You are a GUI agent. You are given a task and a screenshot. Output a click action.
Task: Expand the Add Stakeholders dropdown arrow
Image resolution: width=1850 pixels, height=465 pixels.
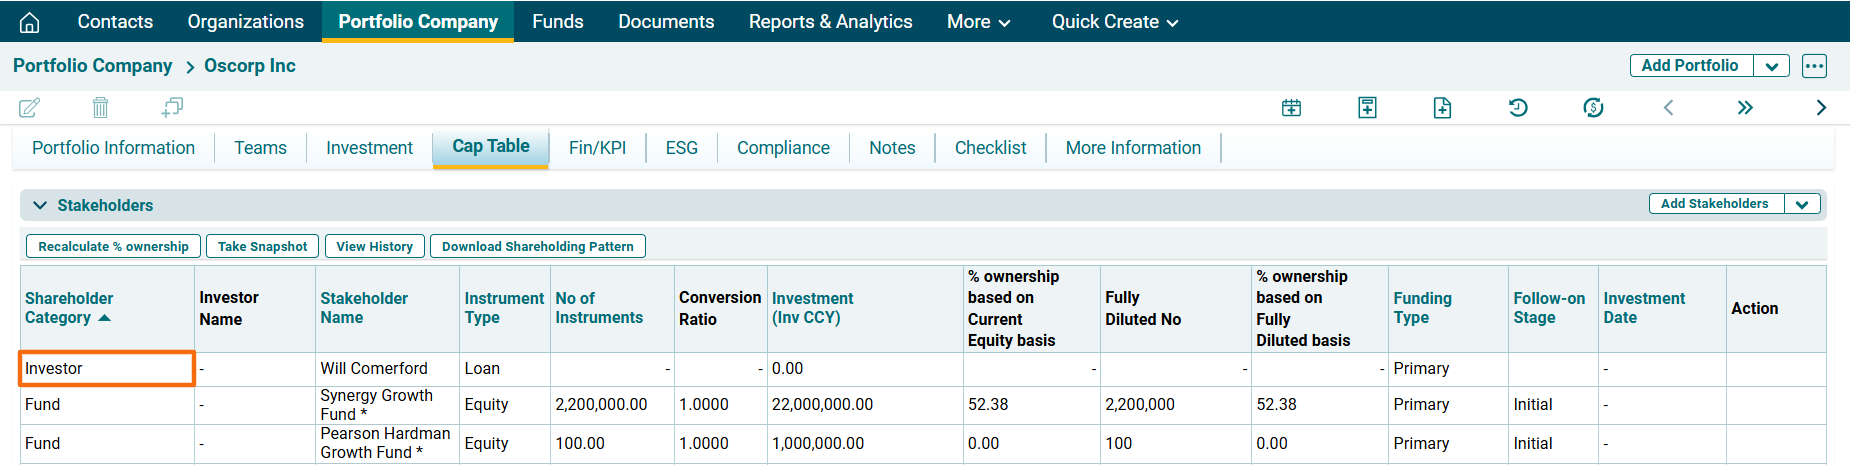[1802, 204]
